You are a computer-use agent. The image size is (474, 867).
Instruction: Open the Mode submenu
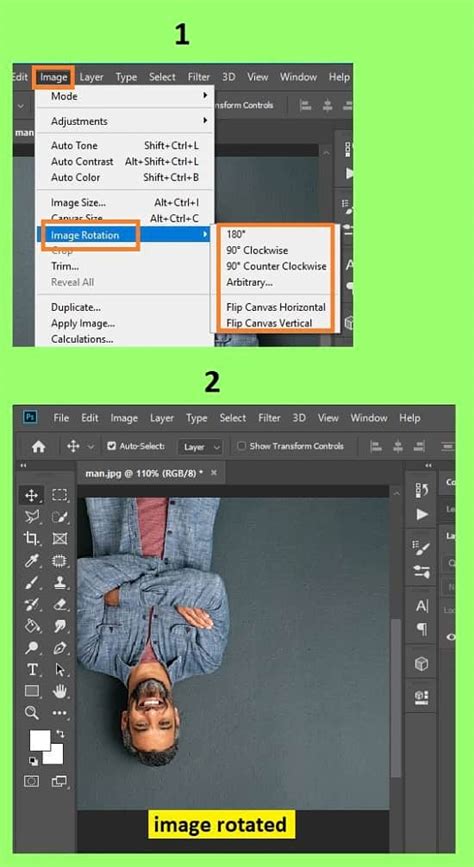[124, 96]
